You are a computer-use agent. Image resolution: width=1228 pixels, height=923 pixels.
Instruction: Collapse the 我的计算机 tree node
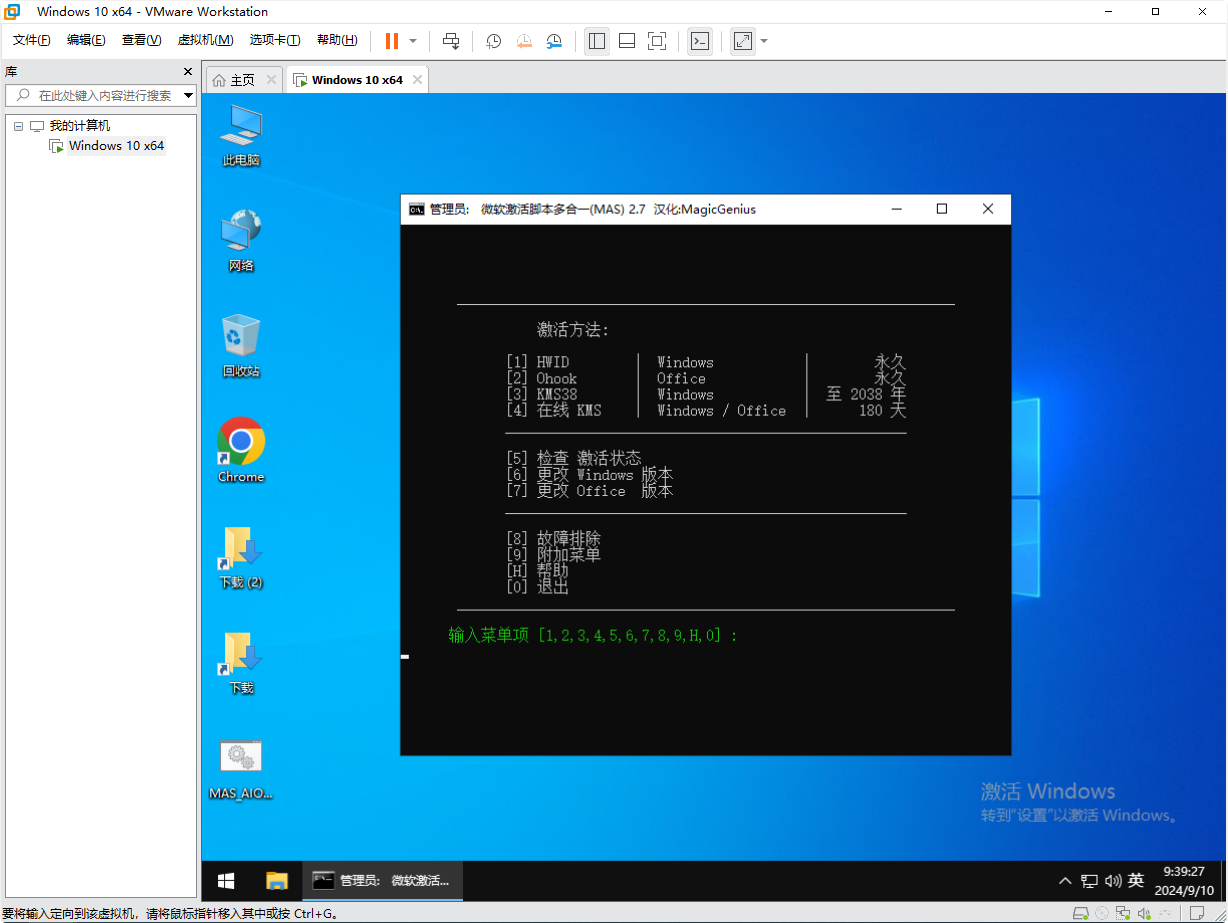coord(18,125)
